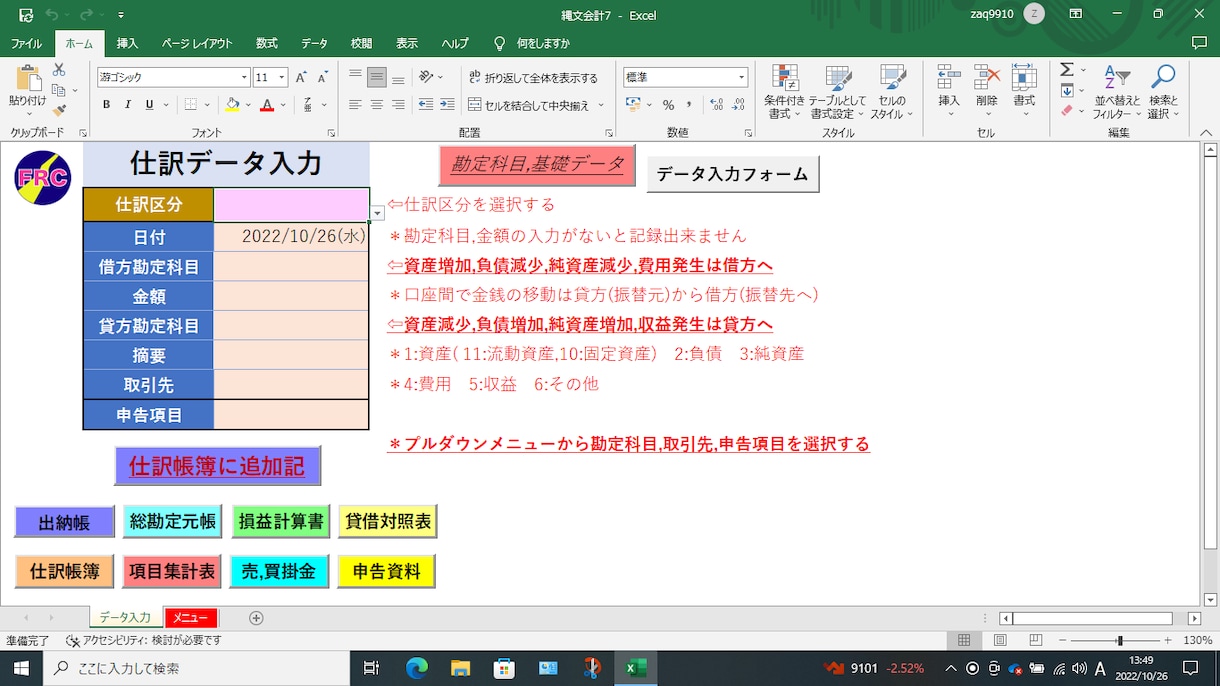Open 検索と選択 find and select

1163,91
